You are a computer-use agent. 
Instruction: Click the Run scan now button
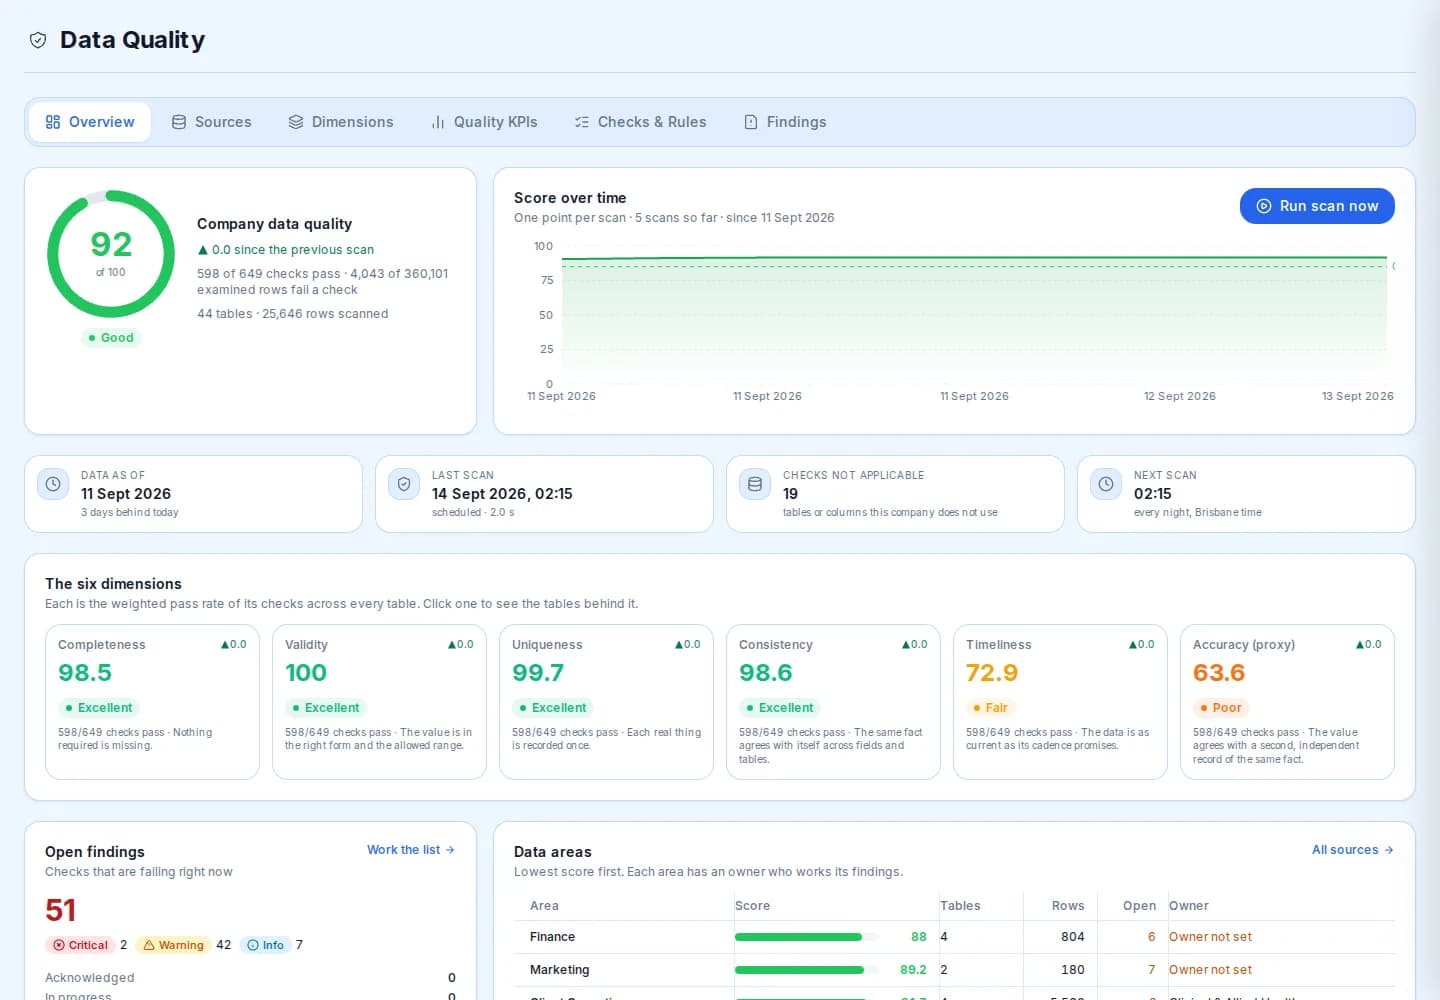[x=1317, y=206]
